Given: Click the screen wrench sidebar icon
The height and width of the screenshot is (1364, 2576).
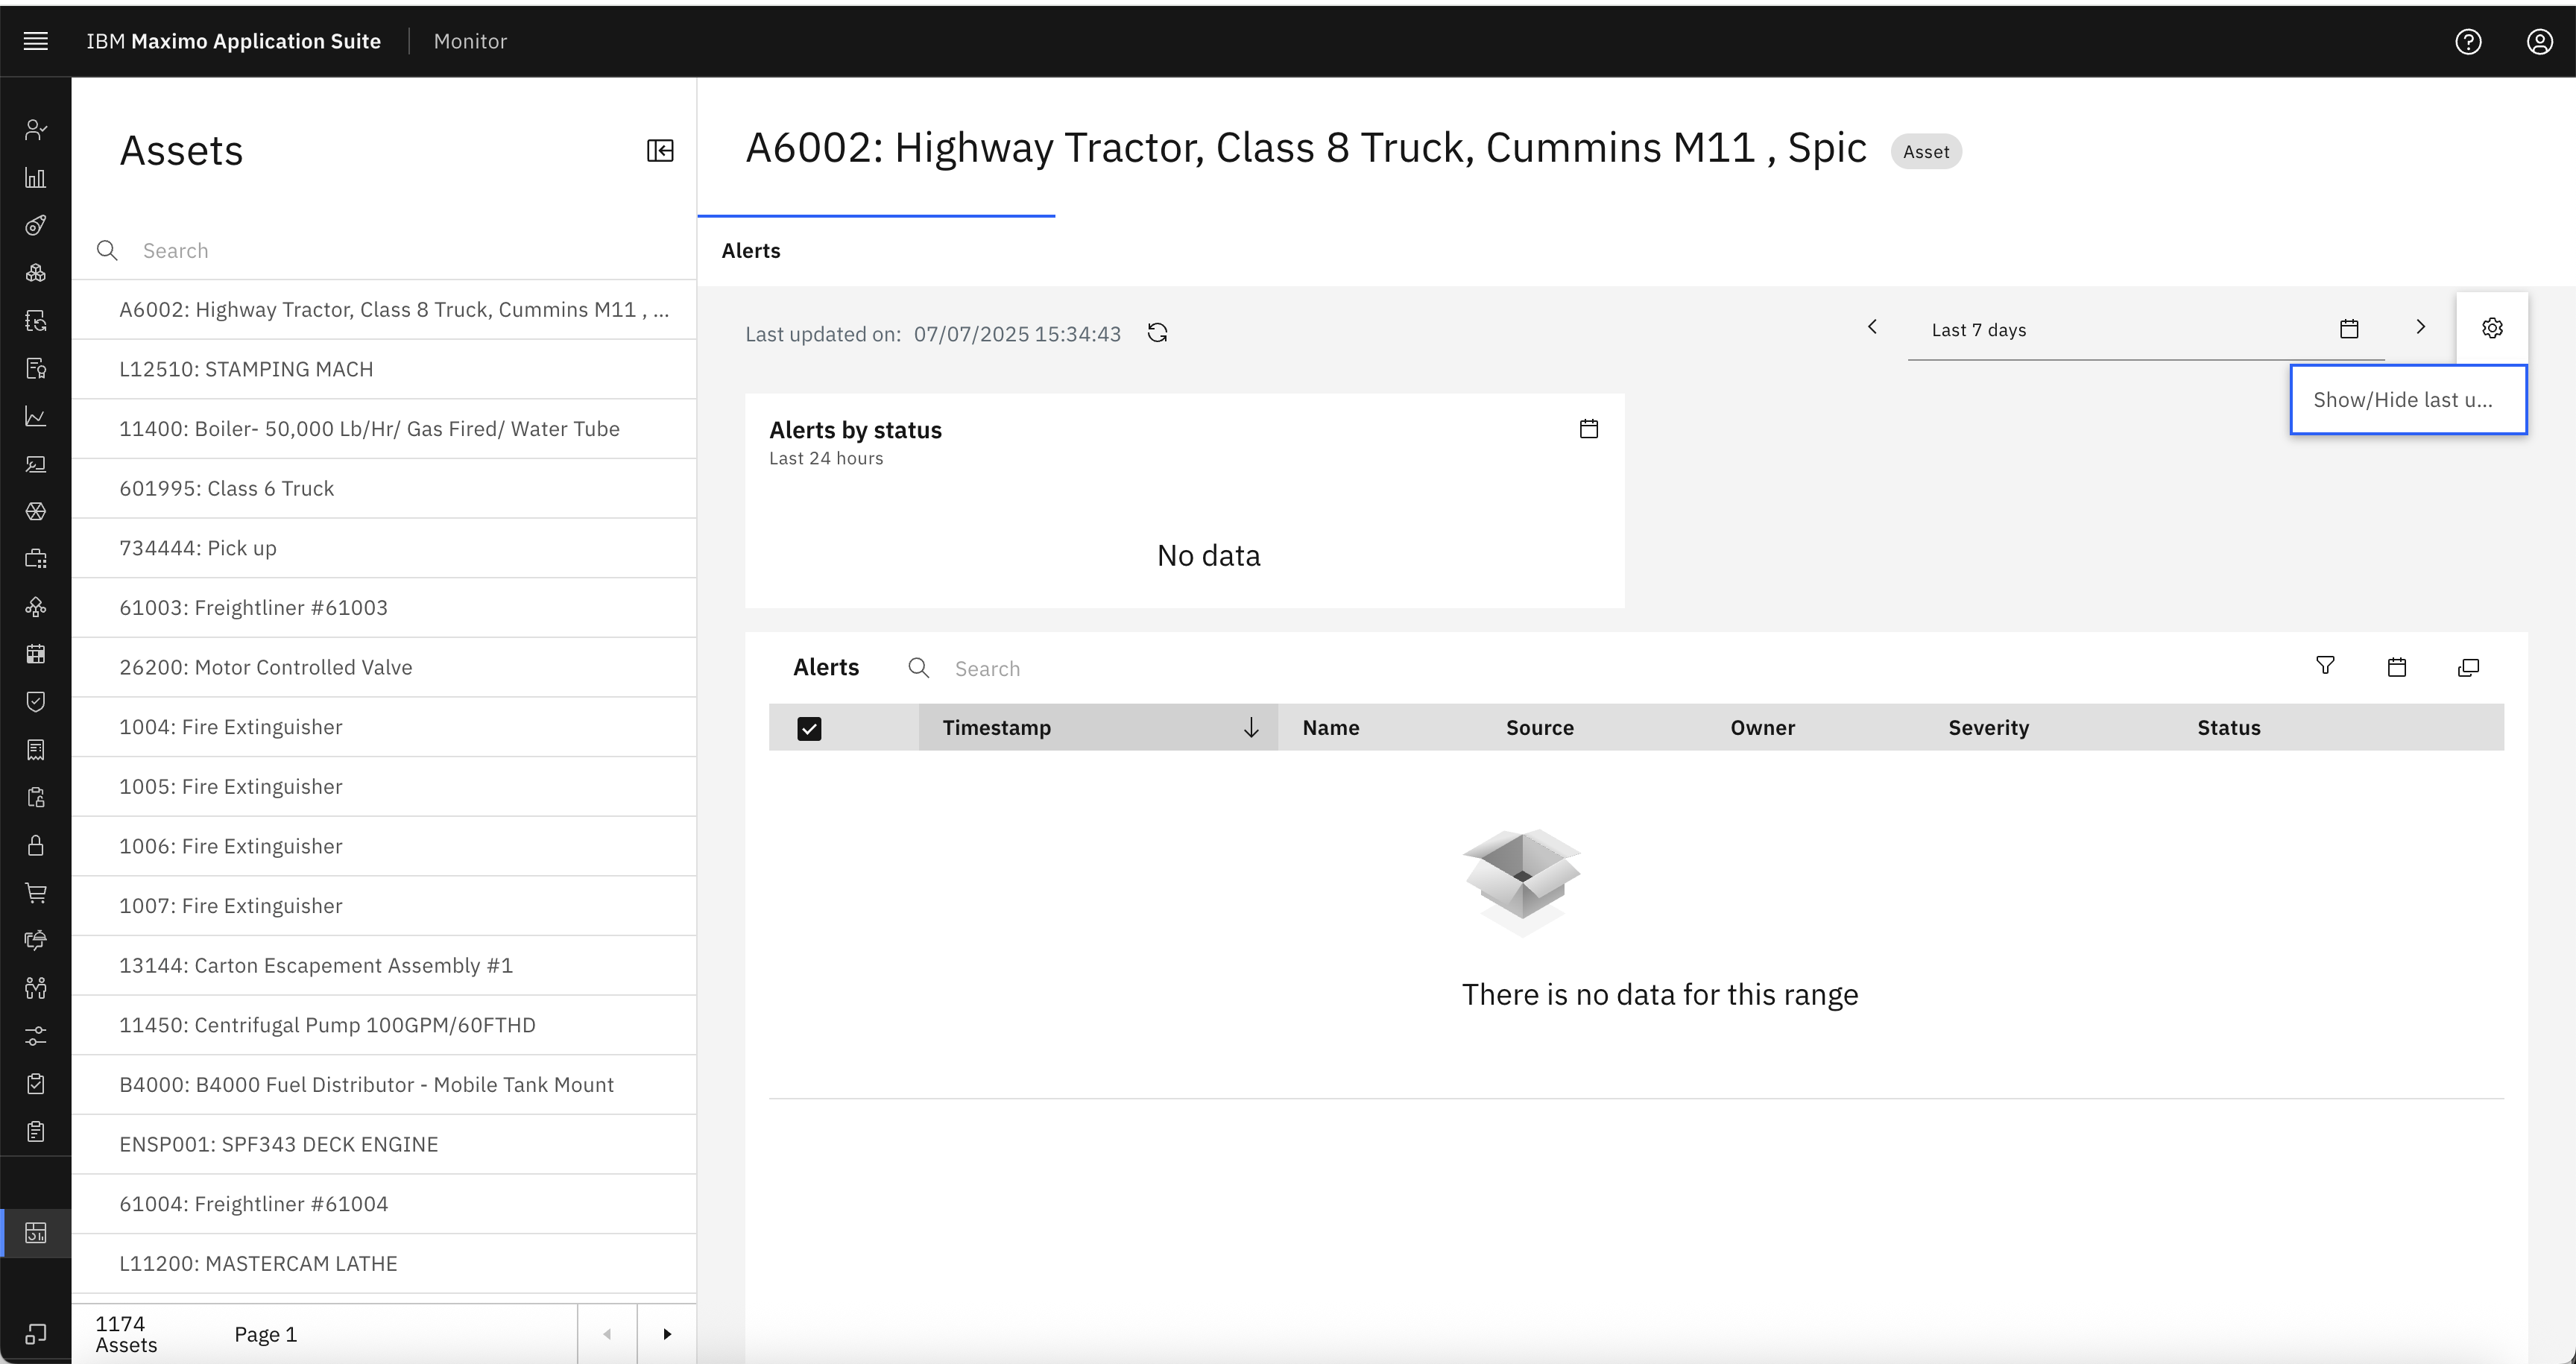Looking at the screenshot, I should coord(36,464).
